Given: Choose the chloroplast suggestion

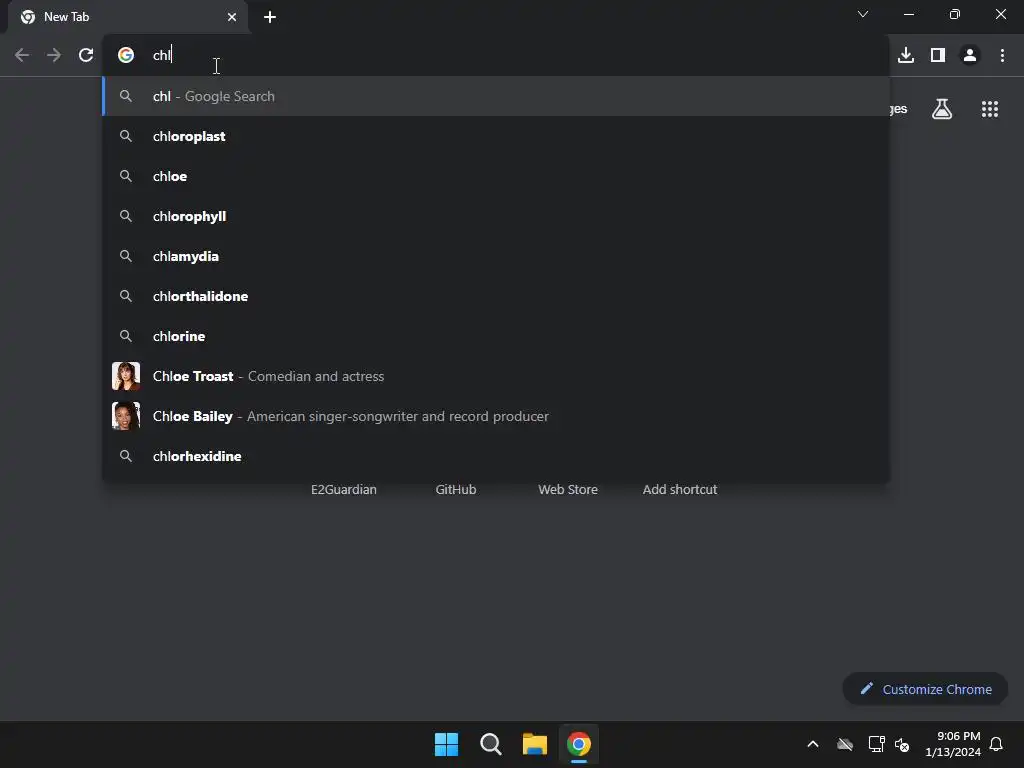Looking at the screenshot, I should 496,136.
